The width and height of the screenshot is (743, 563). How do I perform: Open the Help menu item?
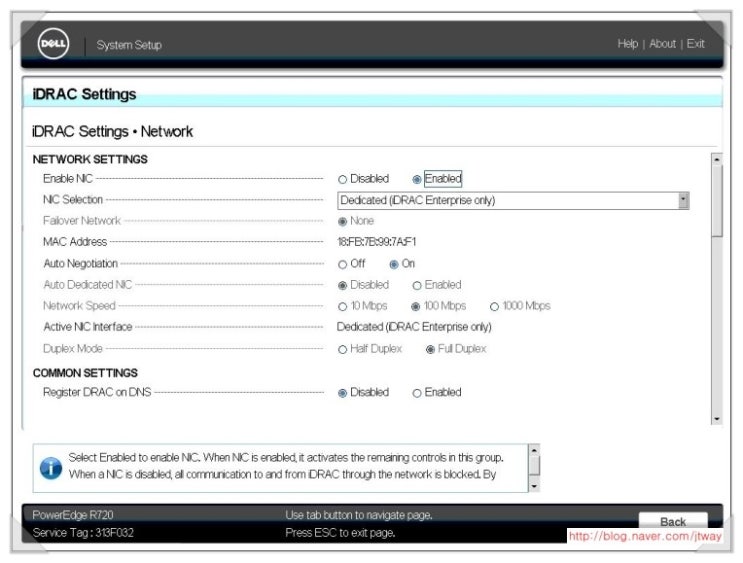627,44
